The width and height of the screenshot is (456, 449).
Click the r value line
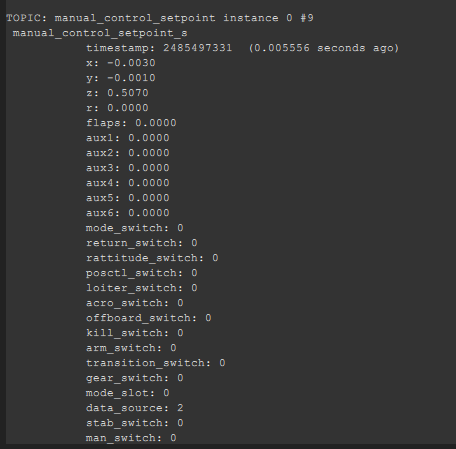117,108
